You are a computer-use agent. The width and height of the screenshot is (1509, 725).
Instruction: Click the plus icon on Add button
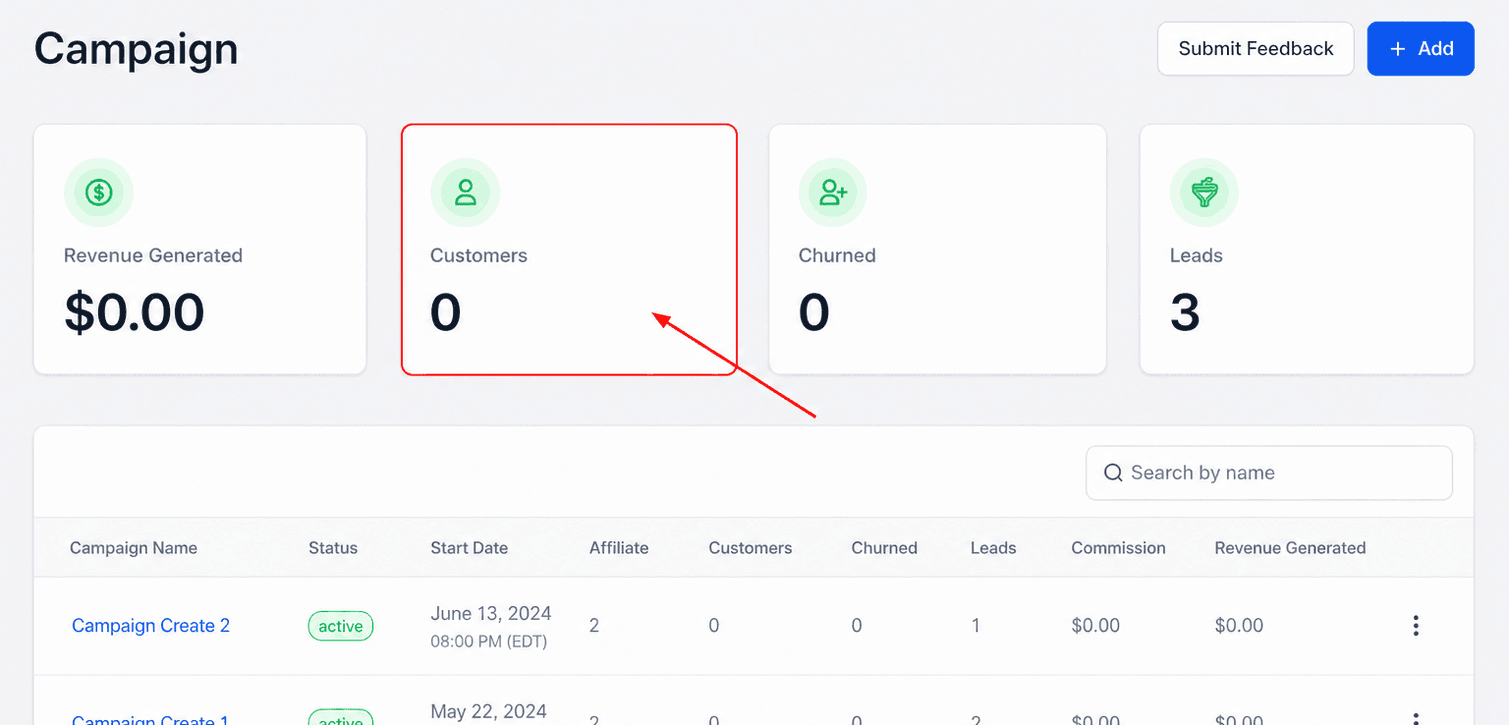(x=1398, y=49)
